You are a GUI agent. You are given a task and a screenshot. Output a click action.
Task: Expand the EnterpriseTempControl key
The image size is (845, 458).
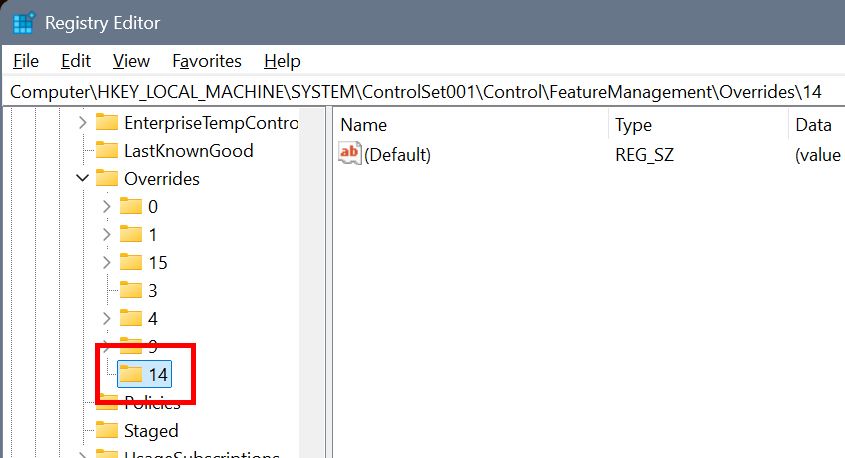click(82, 123)
